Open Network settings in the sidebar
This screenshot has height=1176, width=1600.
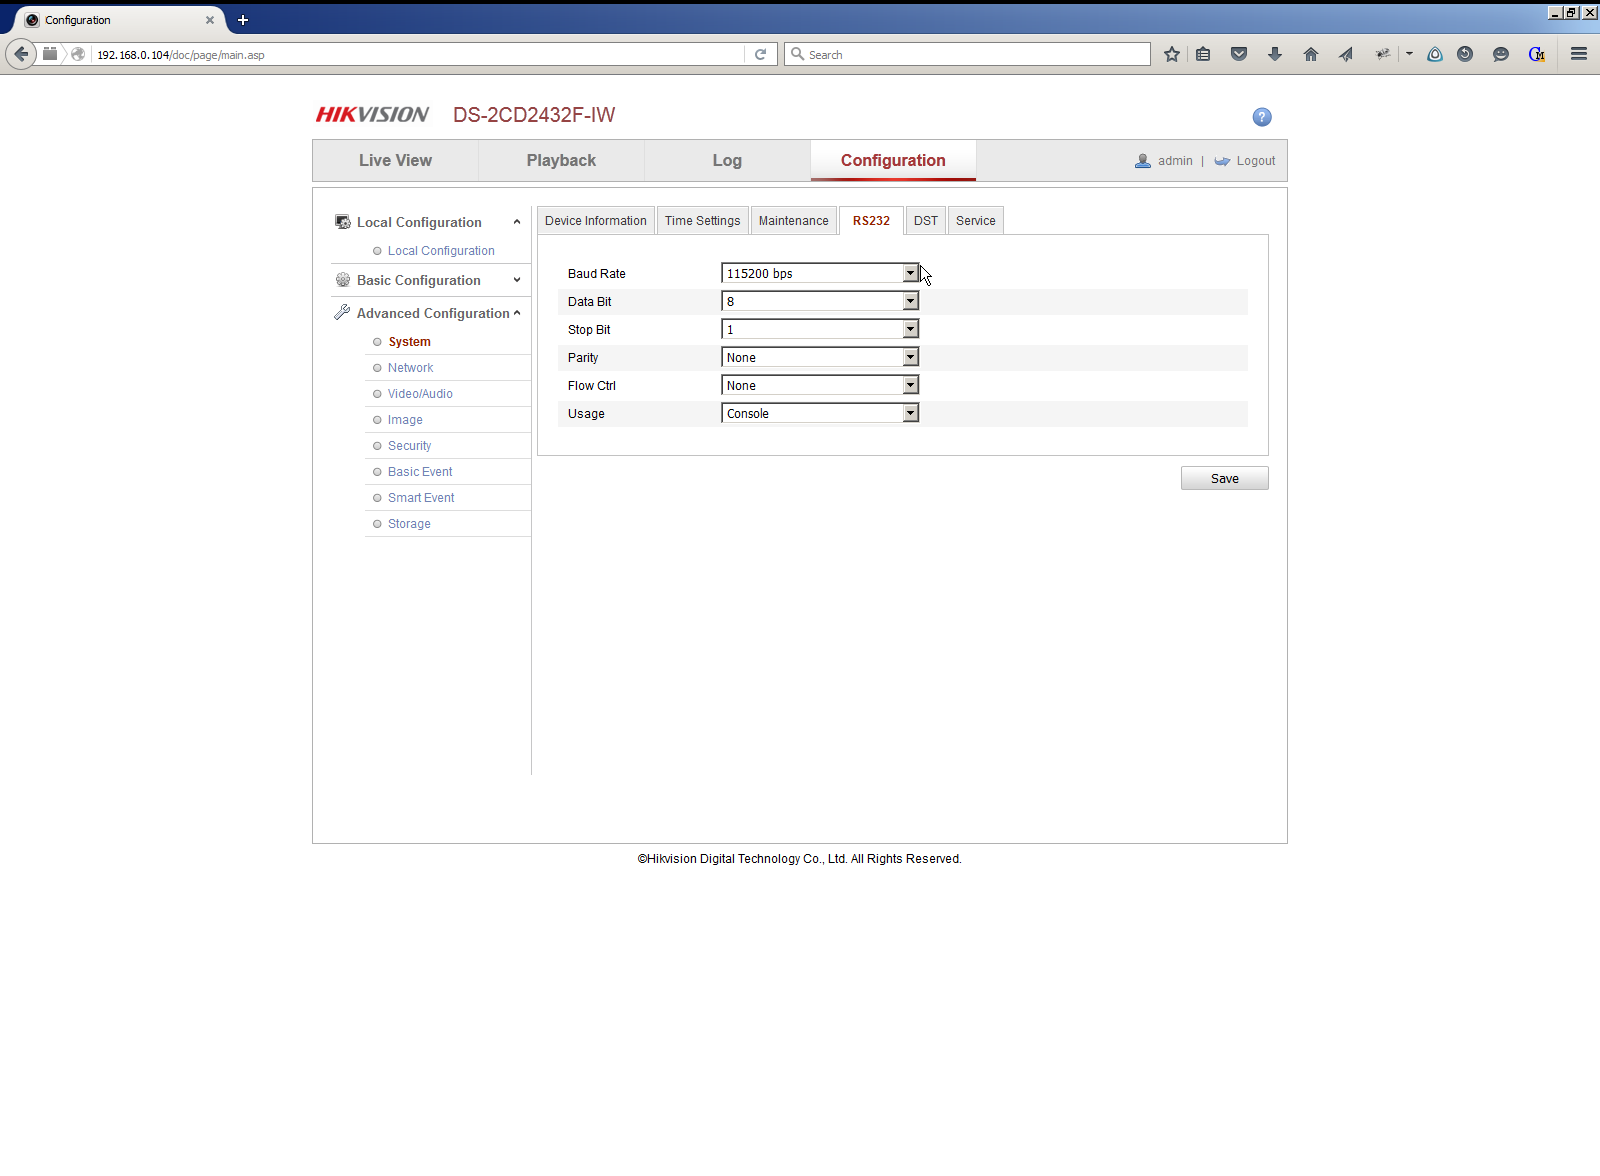point(410,368)
